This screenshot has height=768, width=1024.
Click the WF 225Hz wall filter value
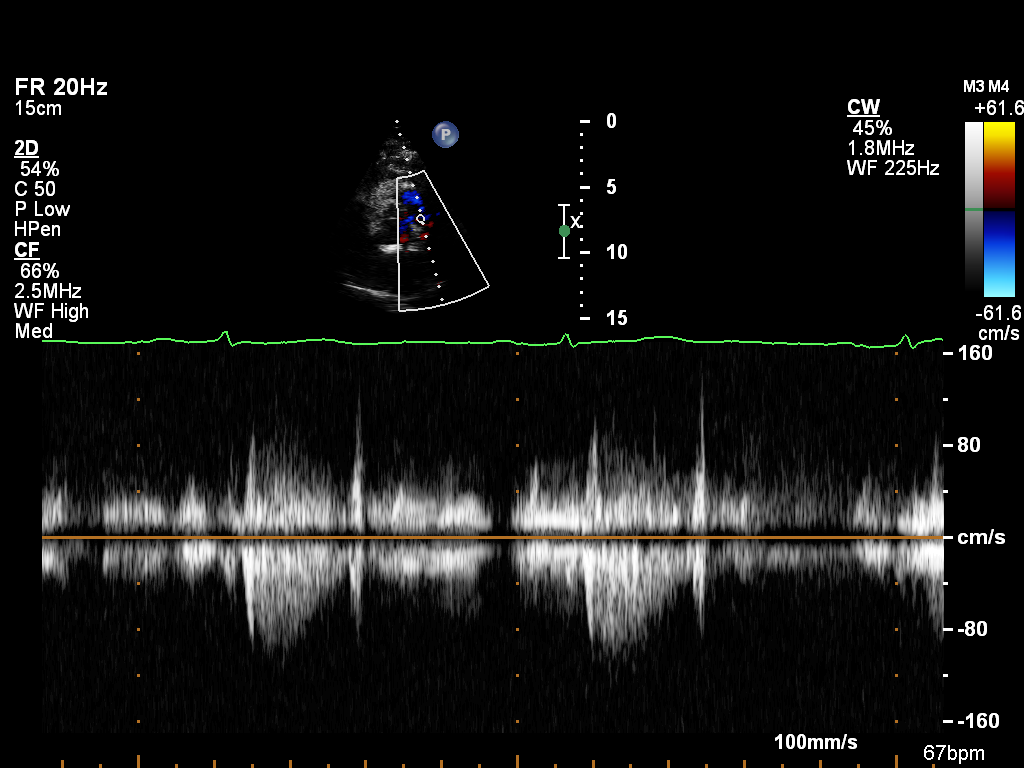(893, 168)
